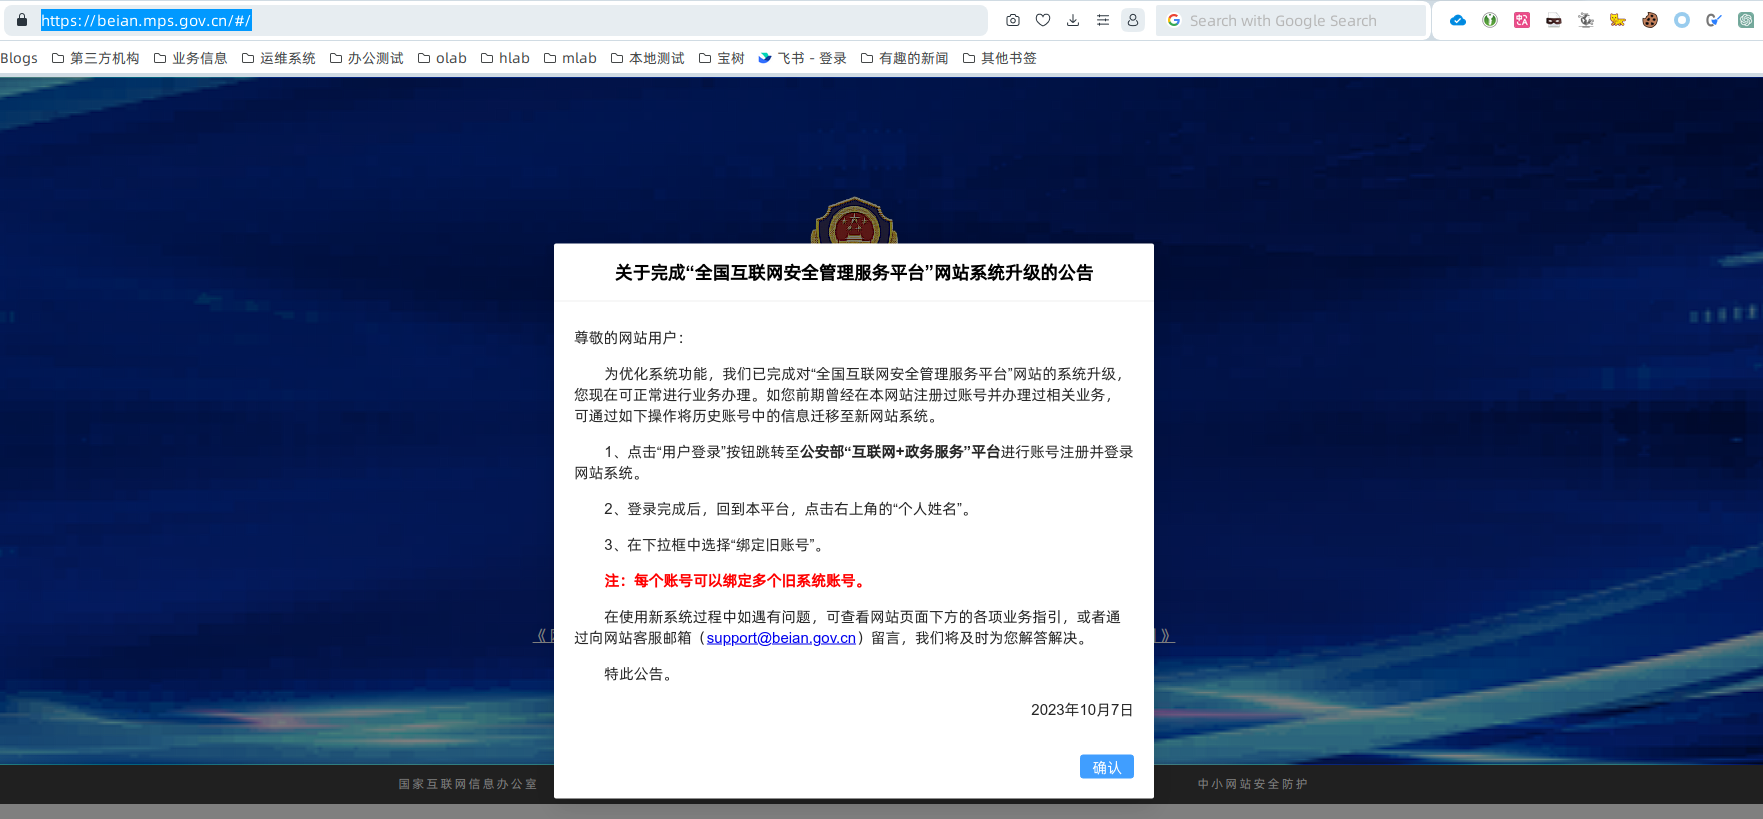The width and height of the screenshot is (1763, 819).
Task: Click the light blue ring extension
Action: tap(1682, 20)
